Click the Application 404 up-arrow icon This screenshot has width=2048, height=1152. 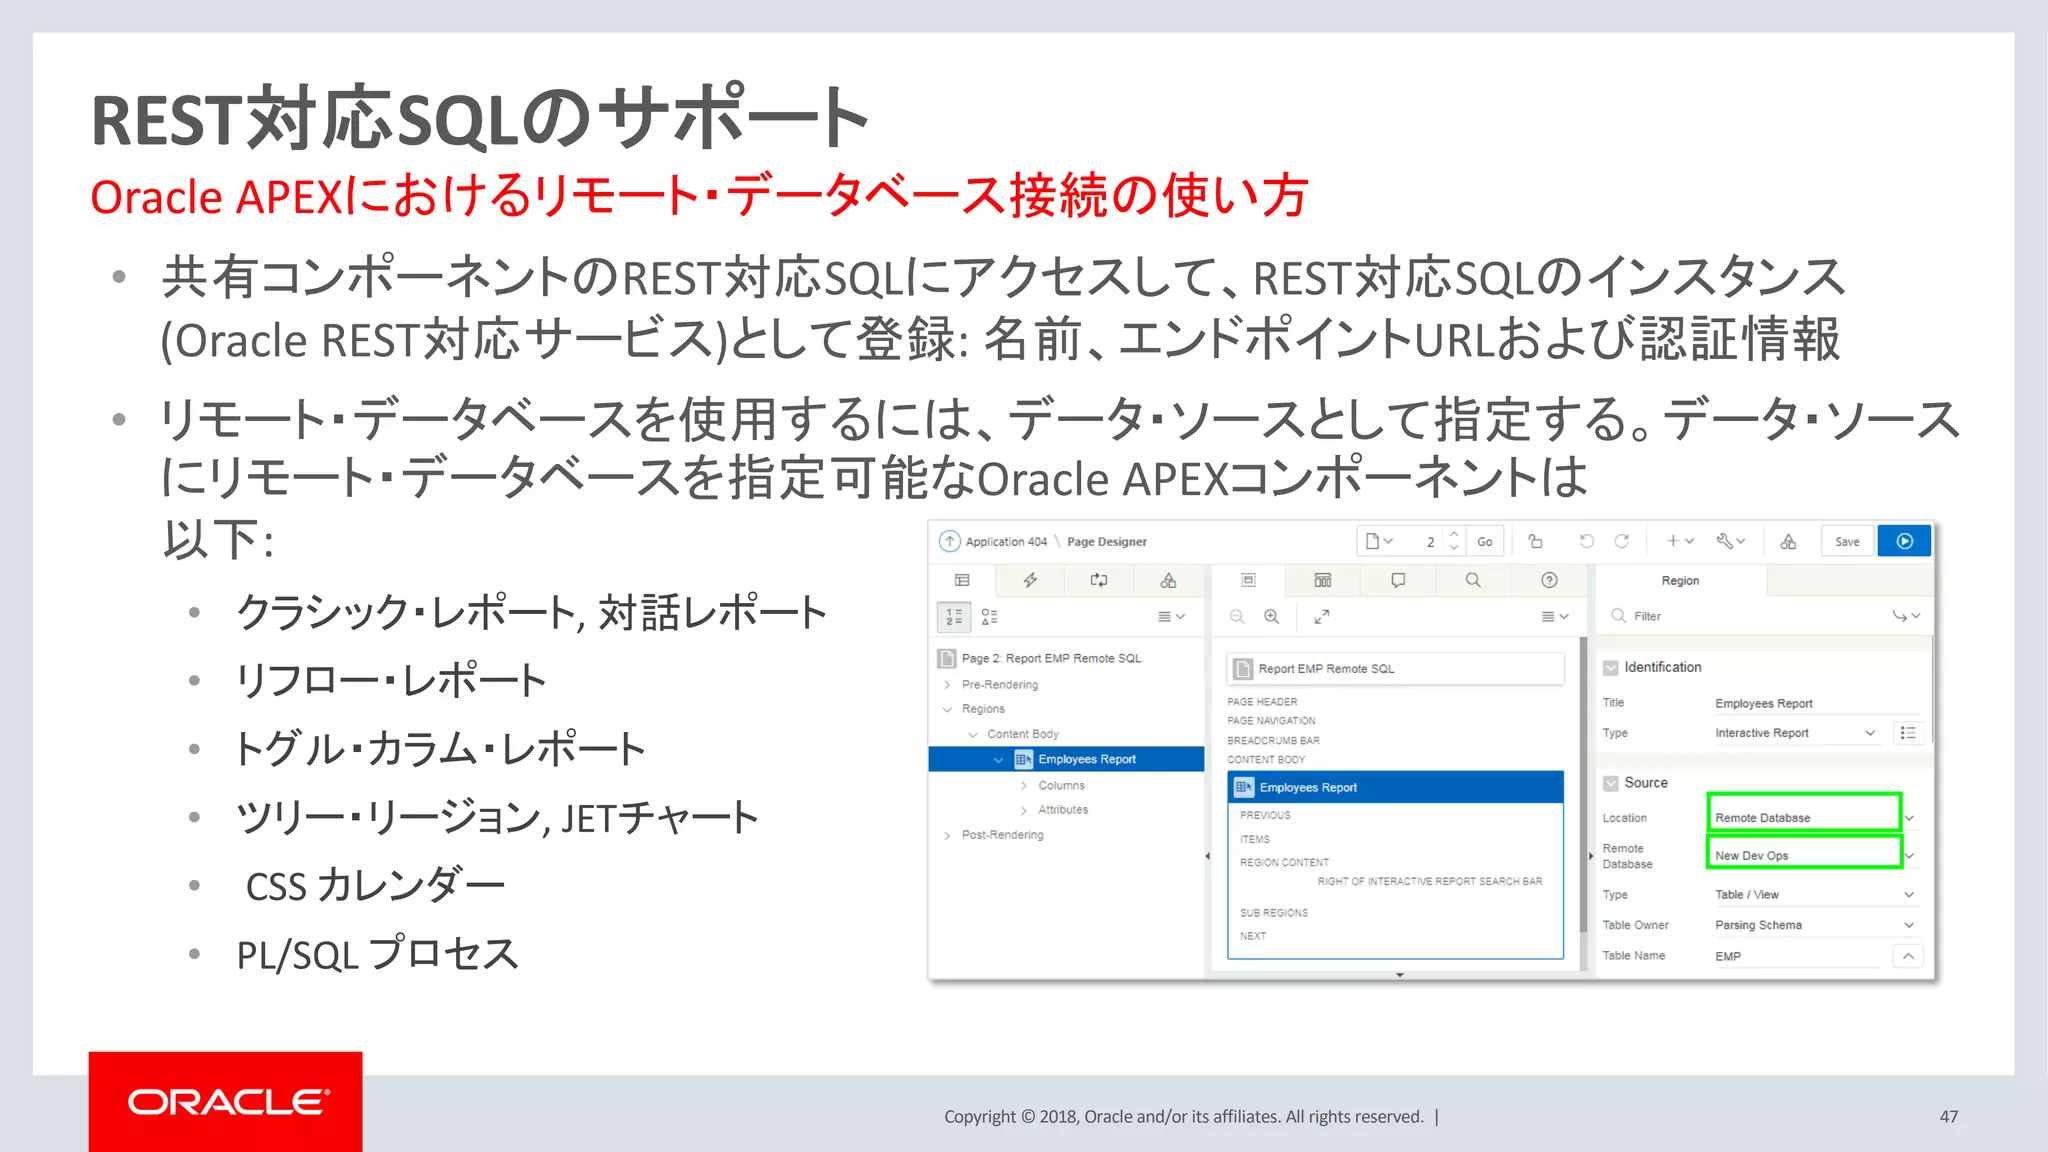pyautogui.click(x=949, y=541)
